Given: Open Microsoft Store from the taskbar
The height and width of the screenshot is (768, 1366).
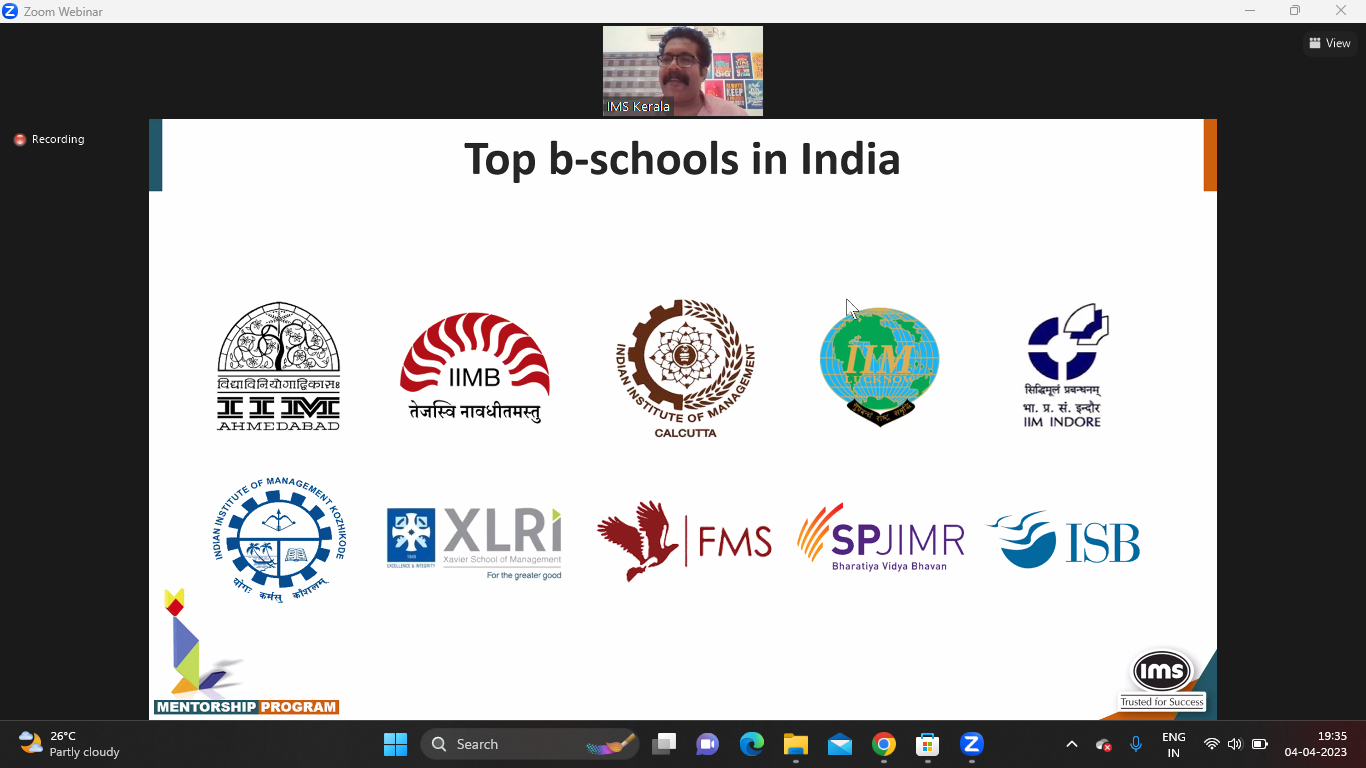Looking at the screenshot, I should [927, 744].
